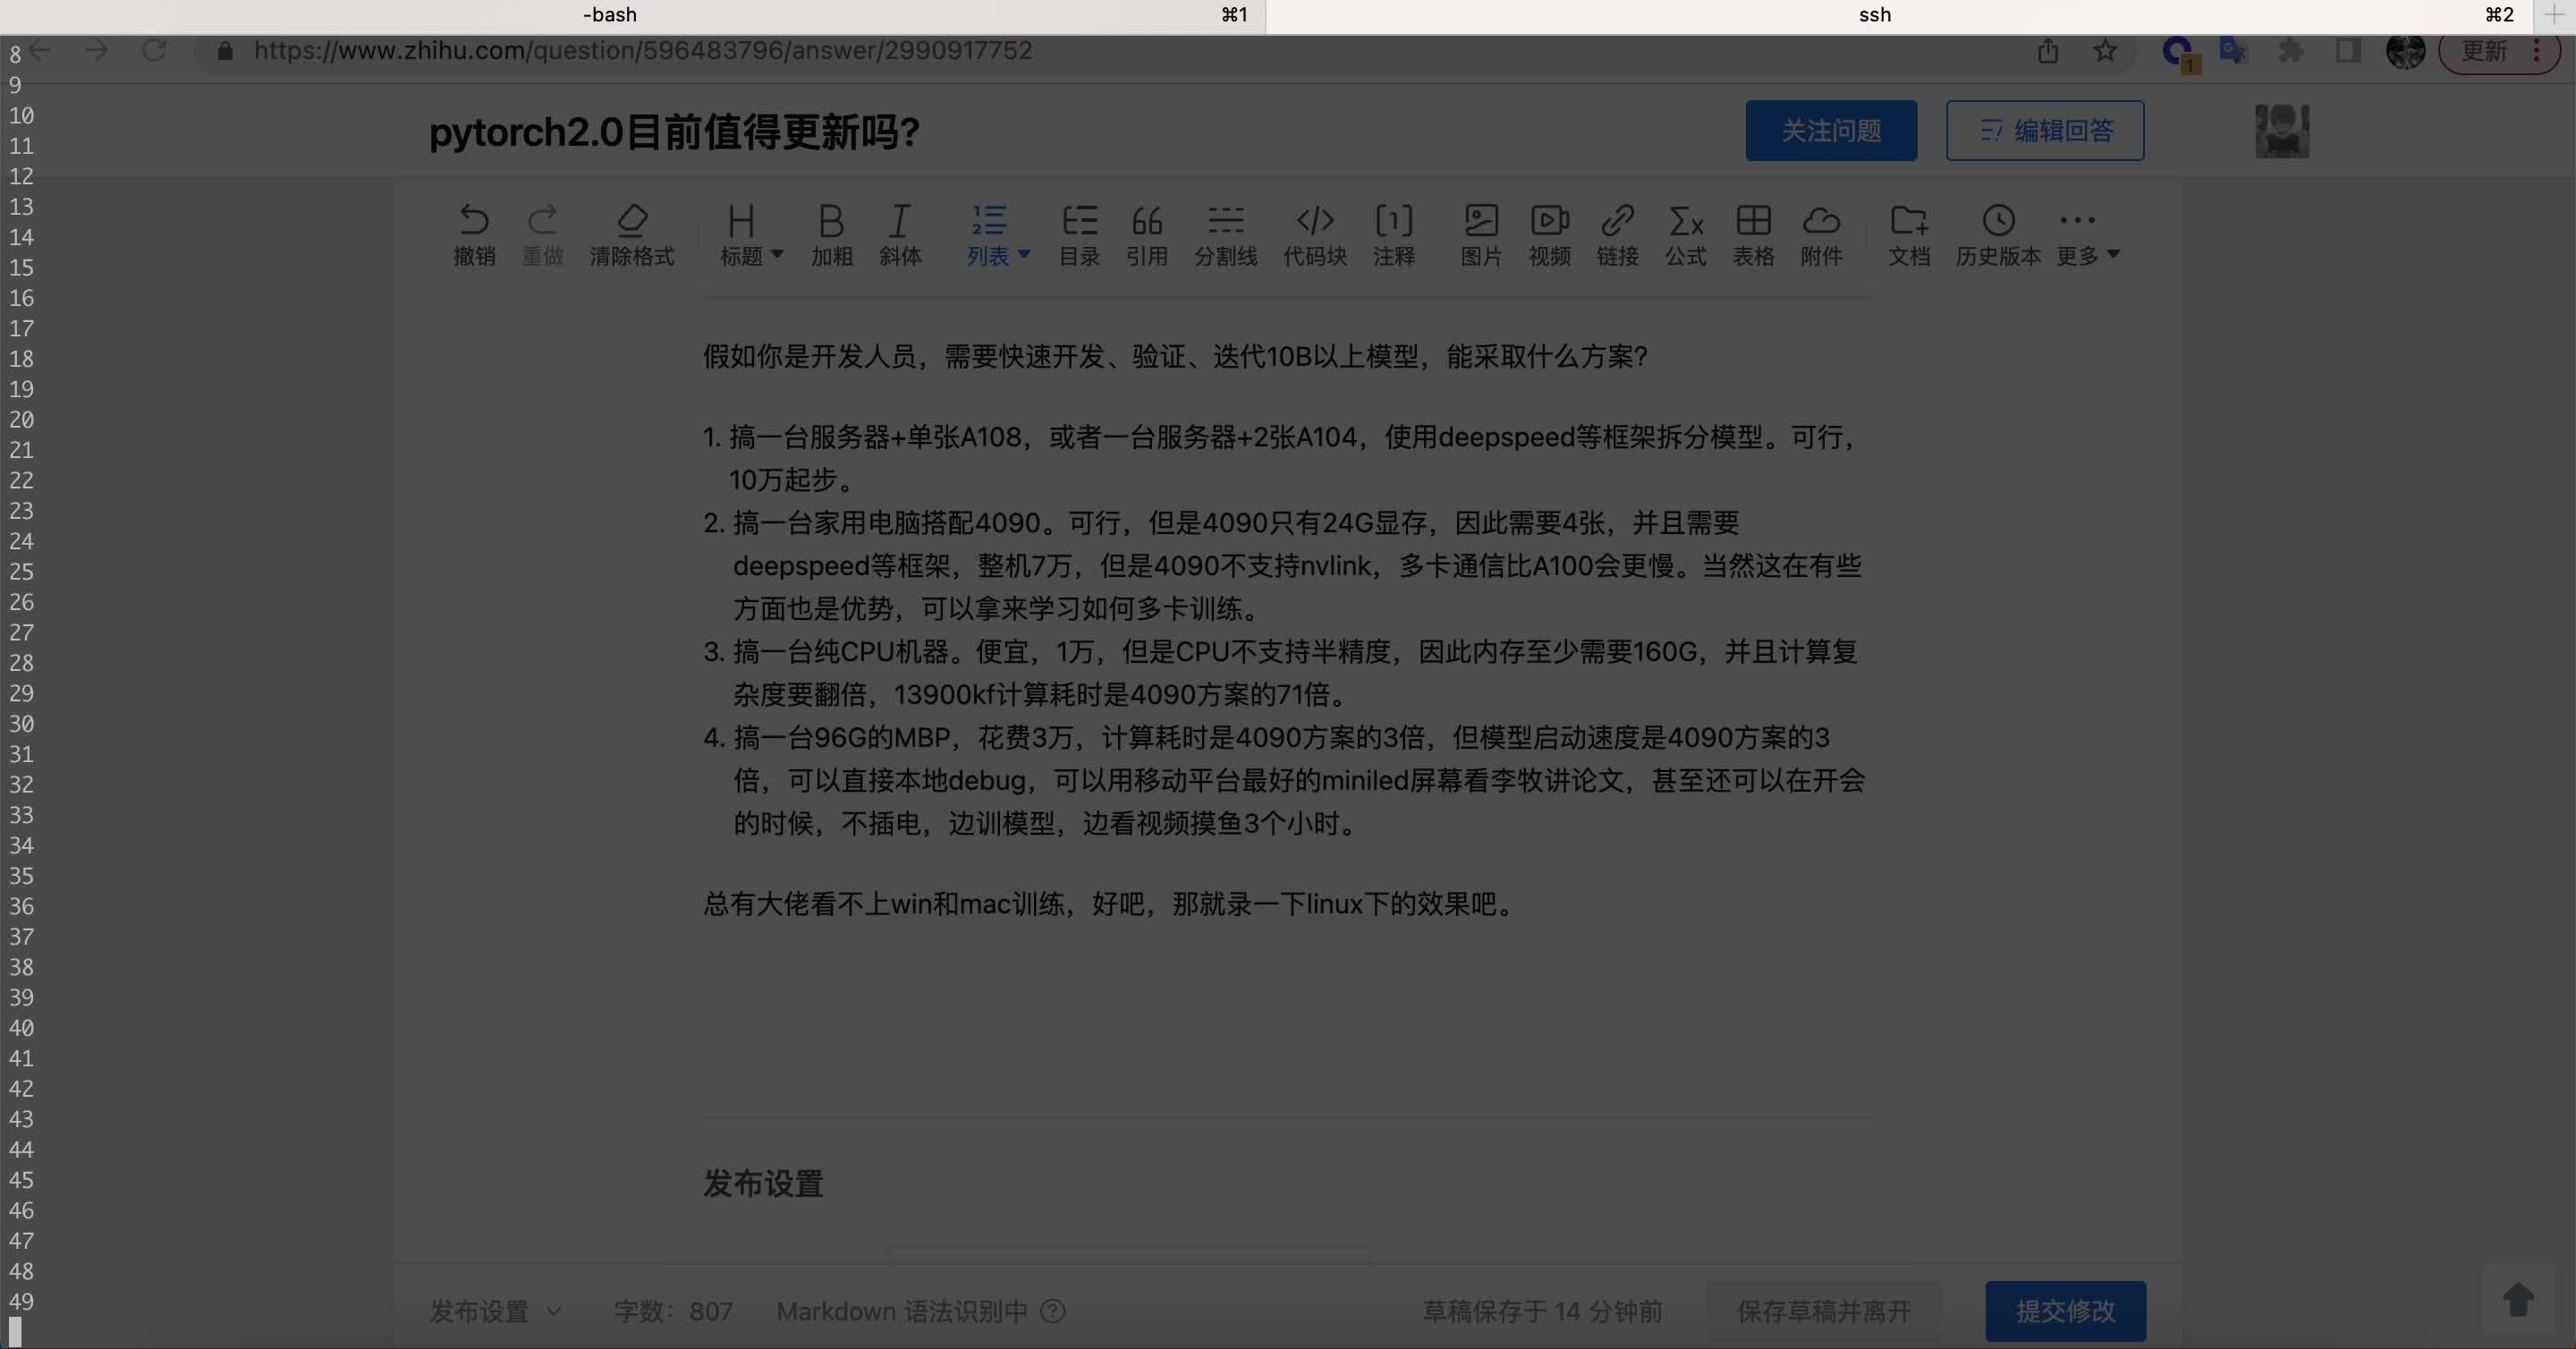Screen dimensions: 2576x1349
Task: Click 保存草稿并离开 to save draft
Action: (x=1823, y=1311)
